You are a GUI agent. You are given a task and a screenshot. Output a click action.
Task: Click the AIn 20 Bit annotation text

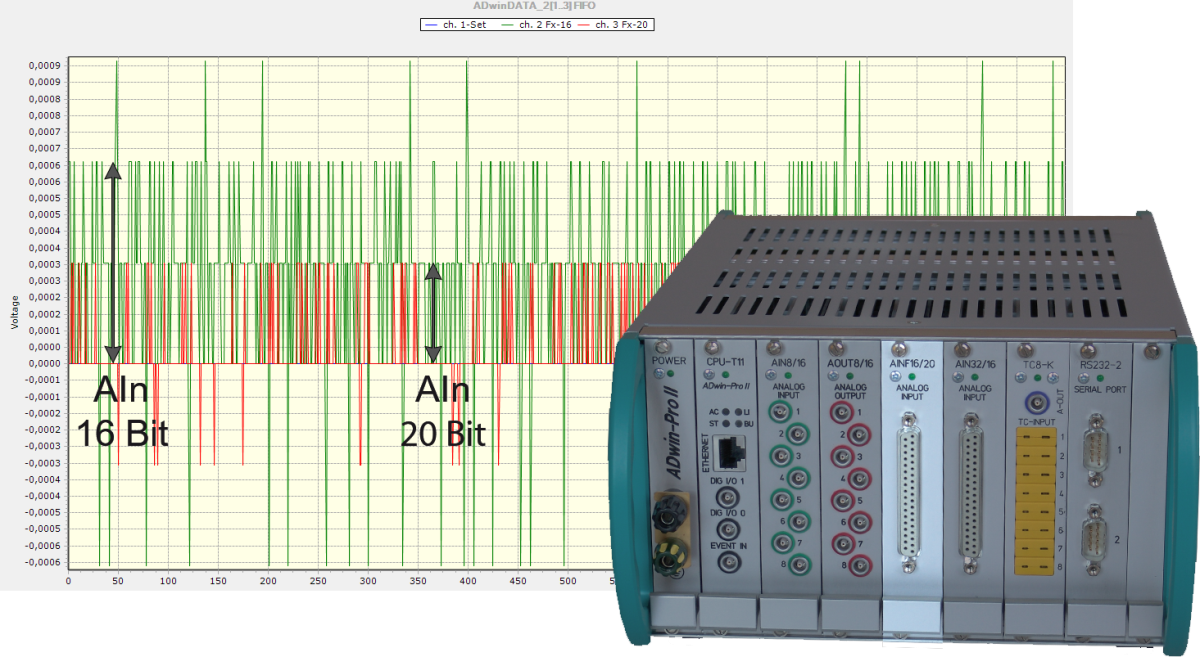[x=443, y=411]
